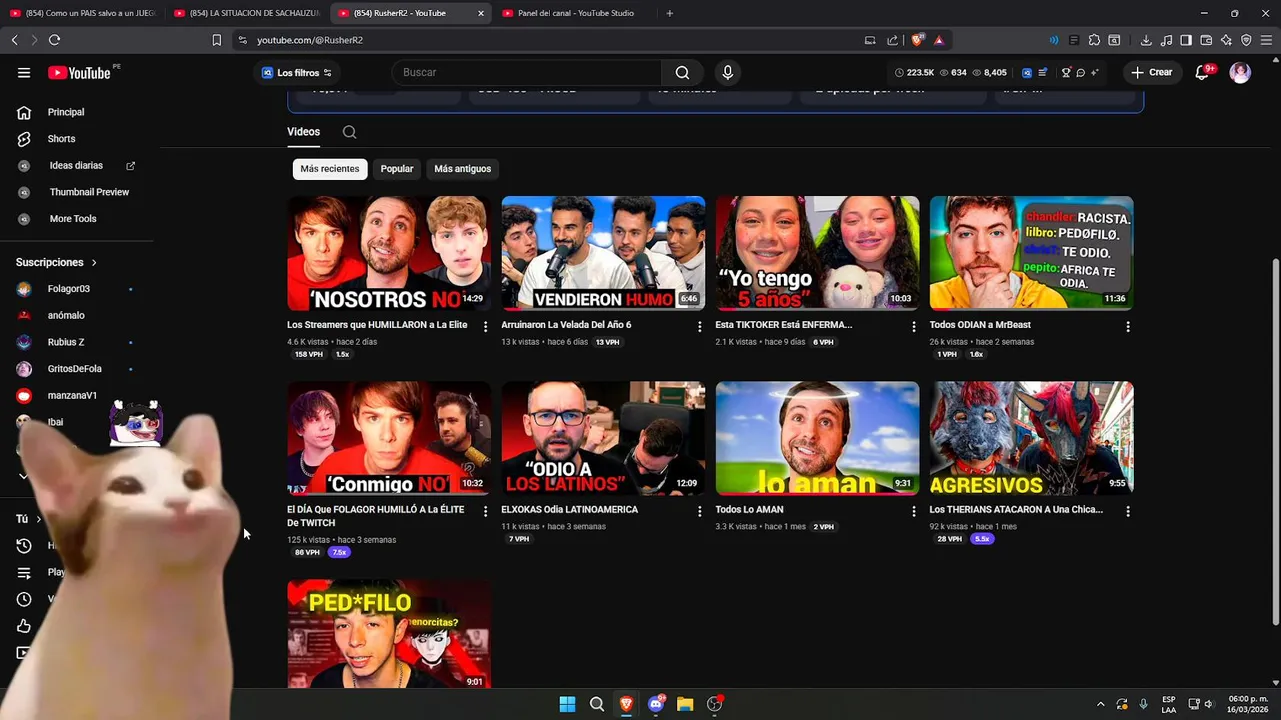Open options for Los THERIANS ATACARON video
This screenshot has height=720, width=1281.
pos(1128,511)
